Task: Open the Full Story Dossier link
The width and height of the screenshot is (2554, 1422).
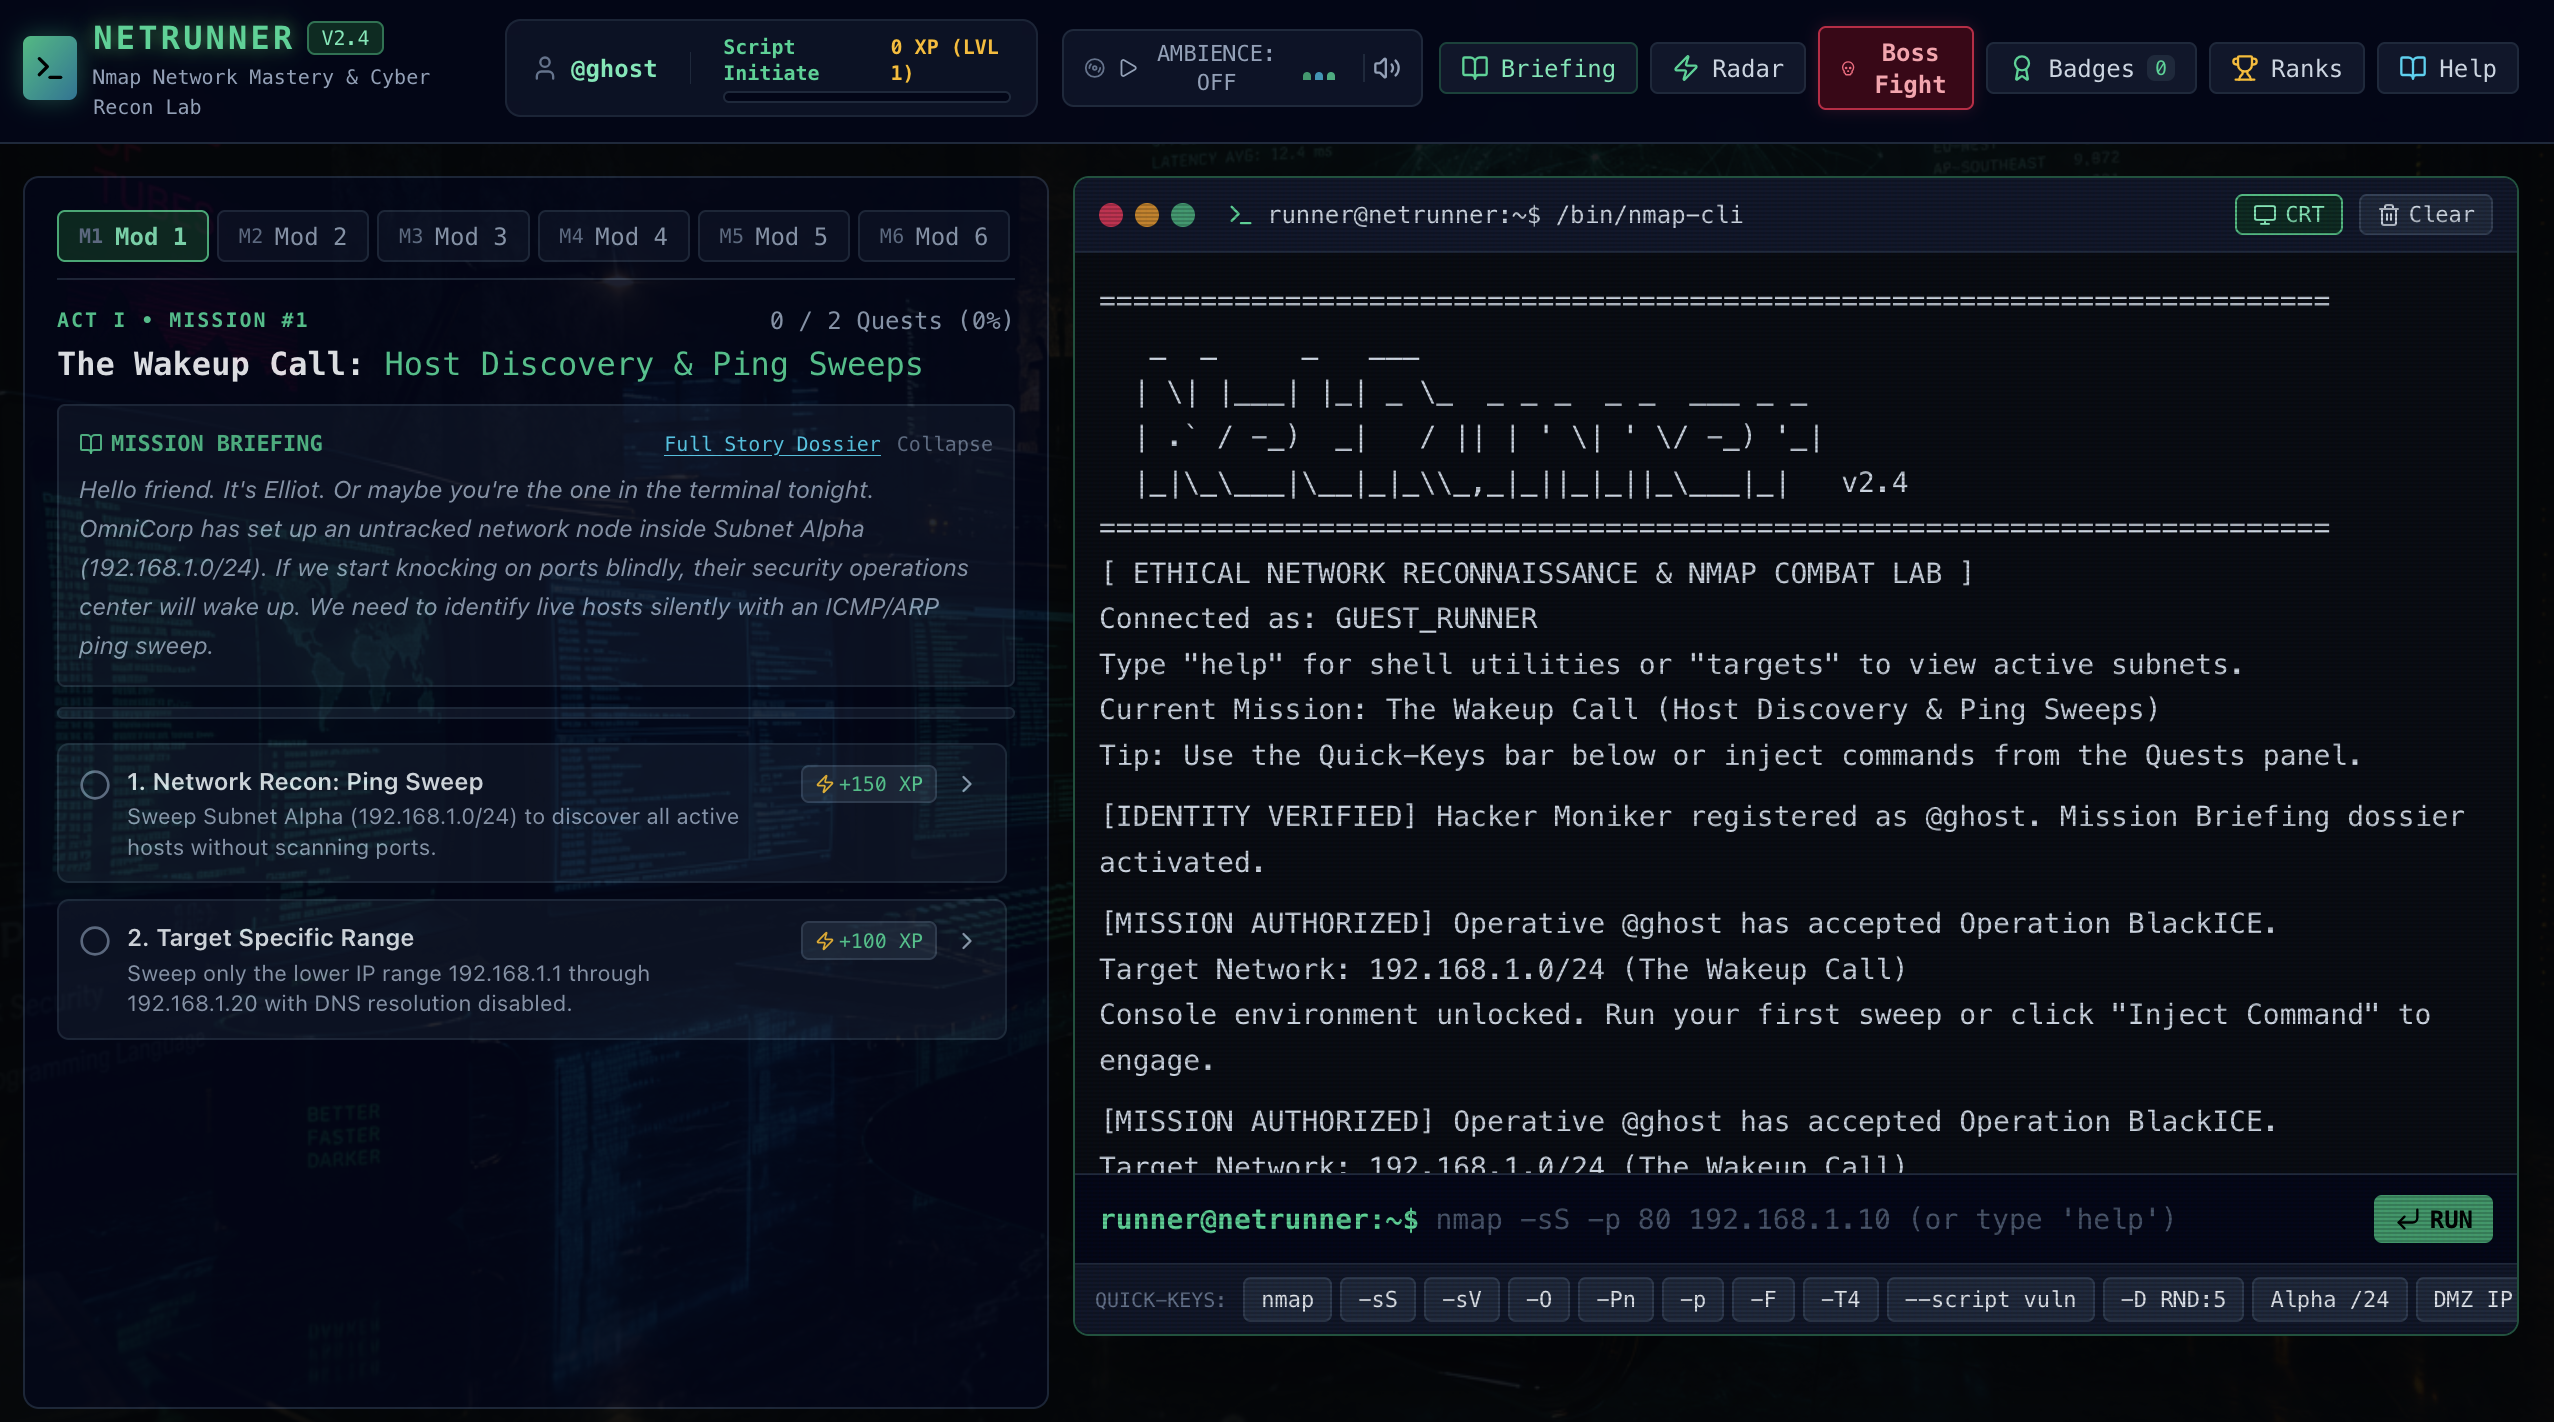Action: (x=772, y=444)
